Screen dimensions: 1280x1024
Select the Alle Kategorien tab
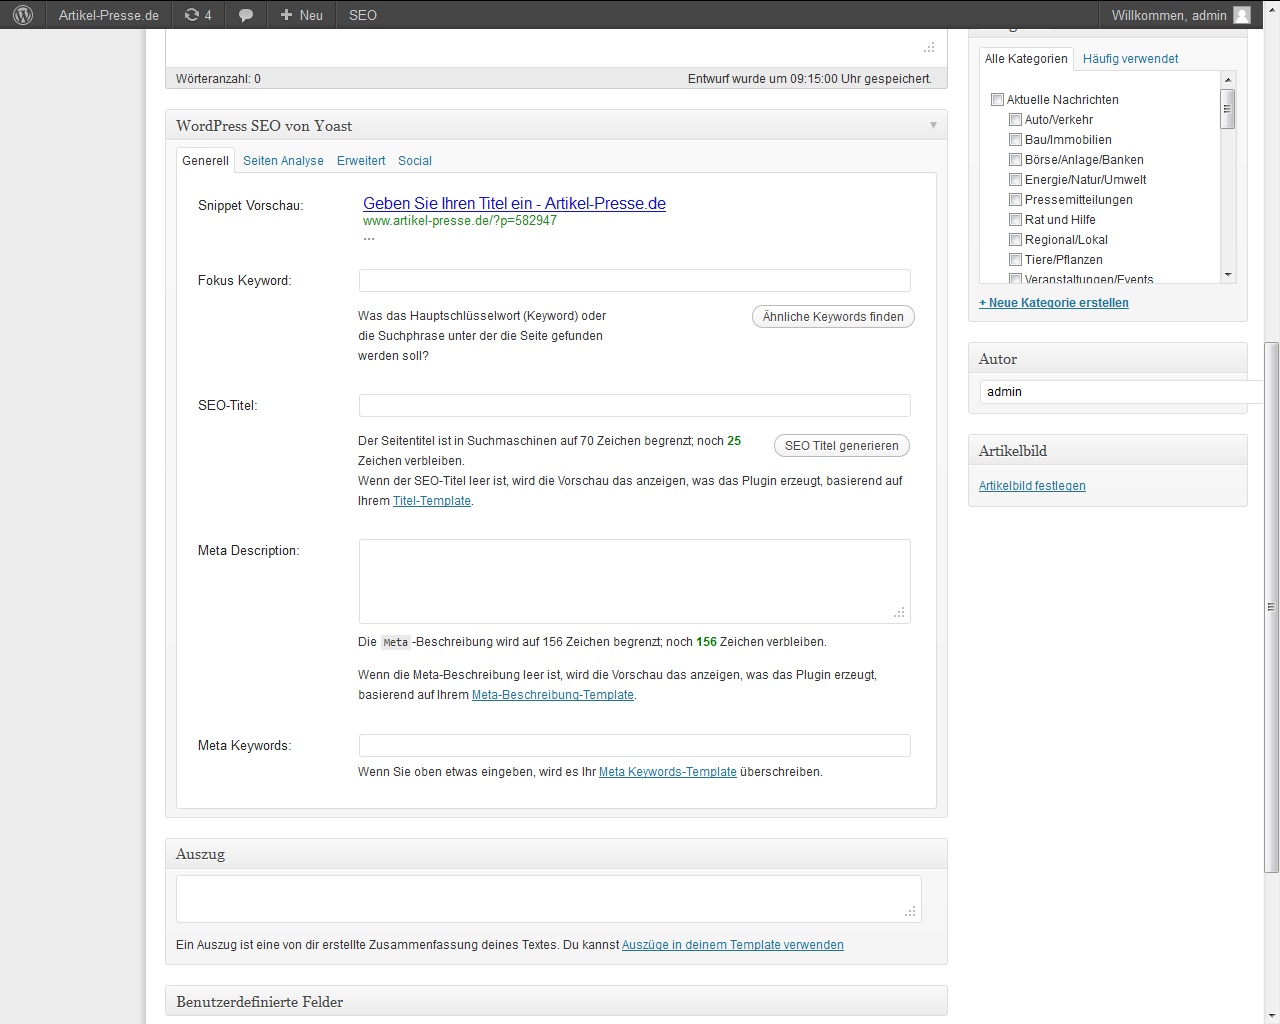click(x=1026, y=59)
